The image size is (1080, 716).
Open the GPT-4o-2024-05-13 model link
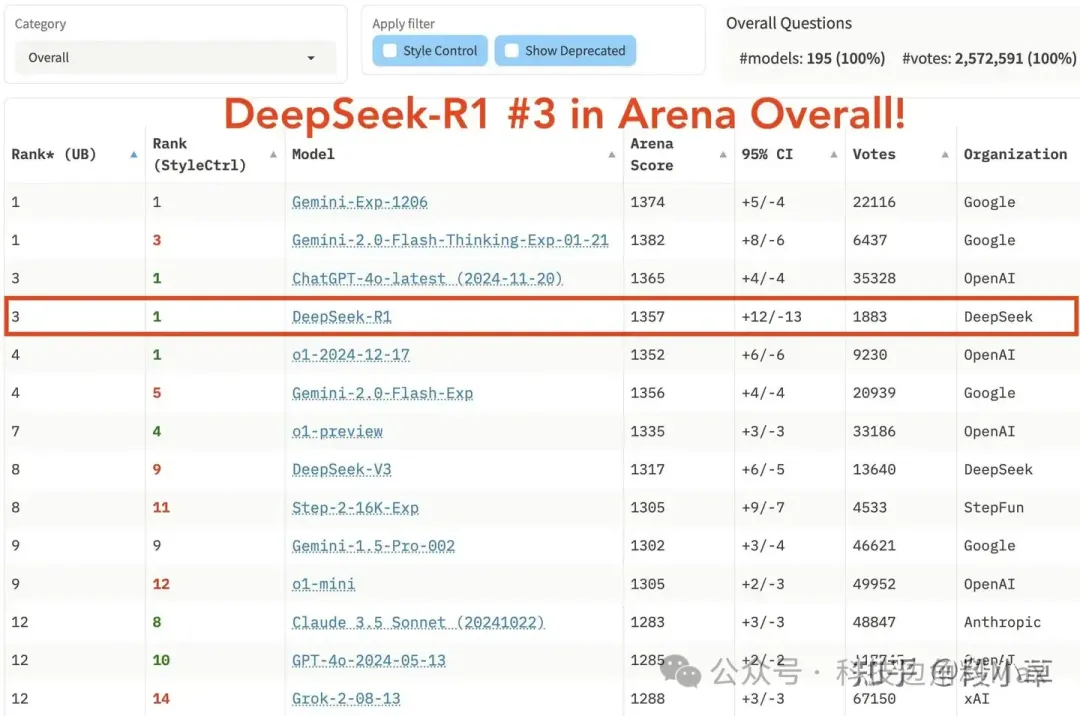(368, 660)
